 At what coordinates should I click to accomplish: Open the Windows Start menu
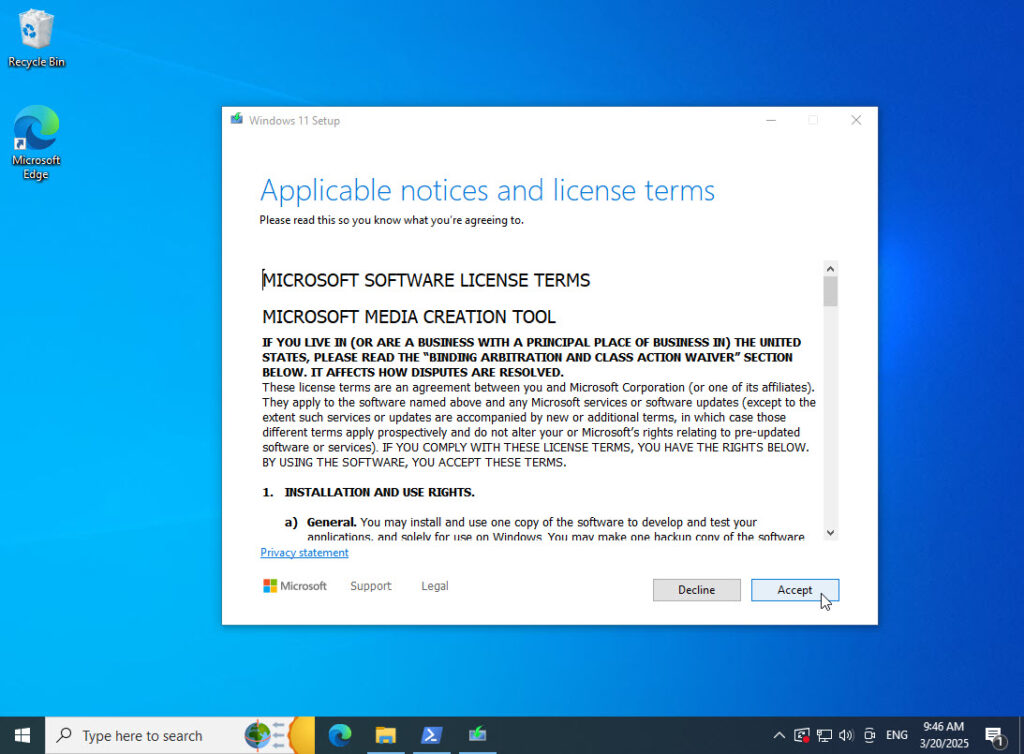22,735
